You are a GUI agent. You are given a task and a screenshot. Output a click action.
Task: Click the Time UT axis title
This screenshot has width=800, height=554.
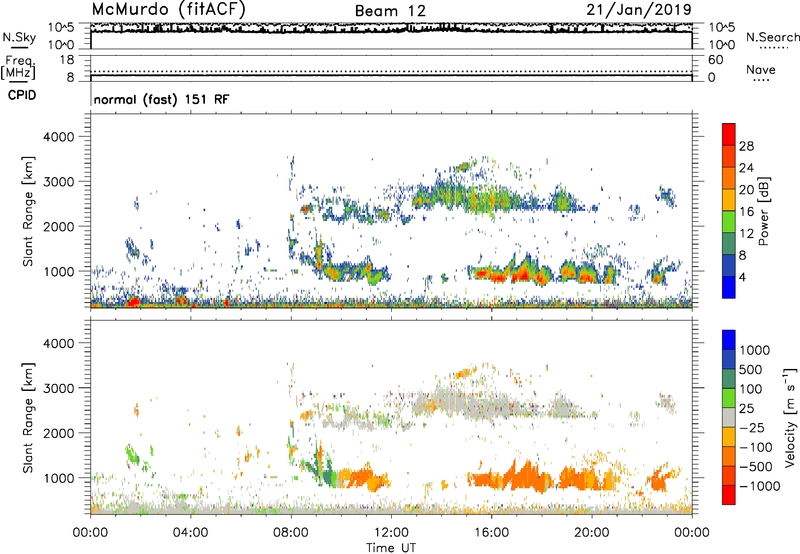tap(391, 548)
